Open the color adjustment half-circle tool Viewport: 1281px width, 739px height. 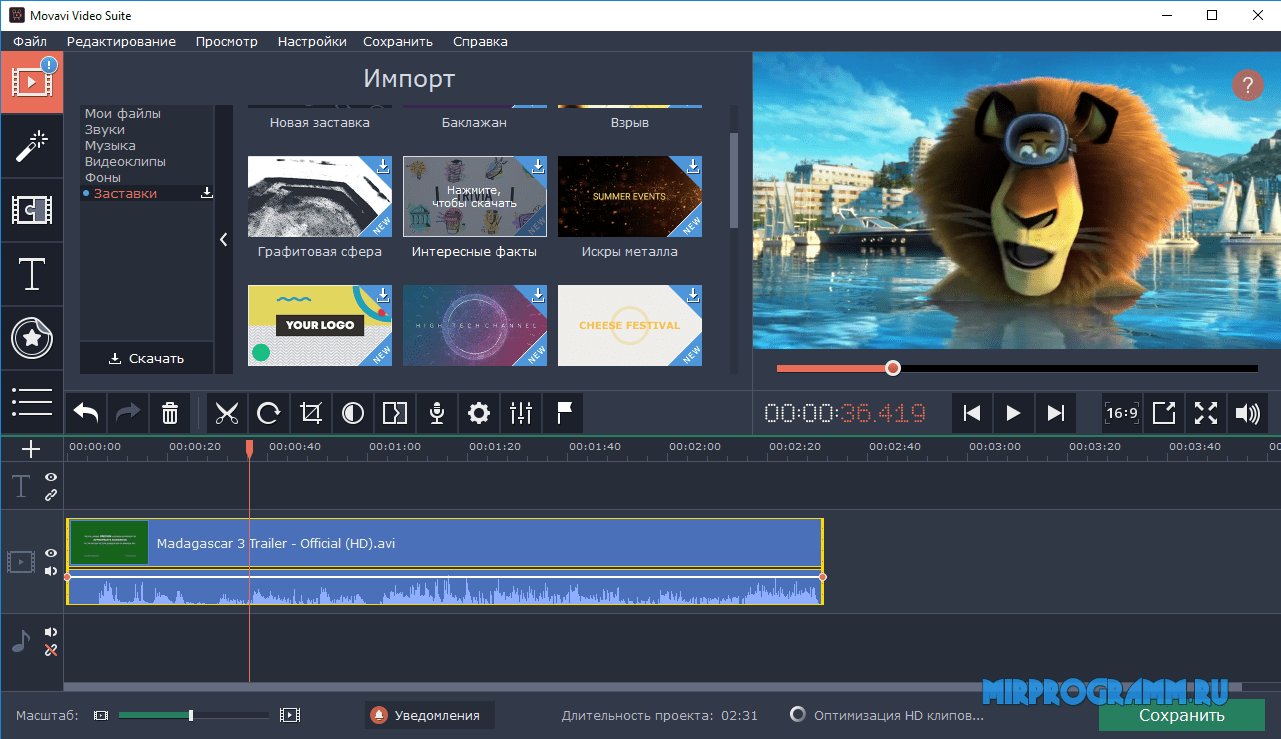(353, 413)
